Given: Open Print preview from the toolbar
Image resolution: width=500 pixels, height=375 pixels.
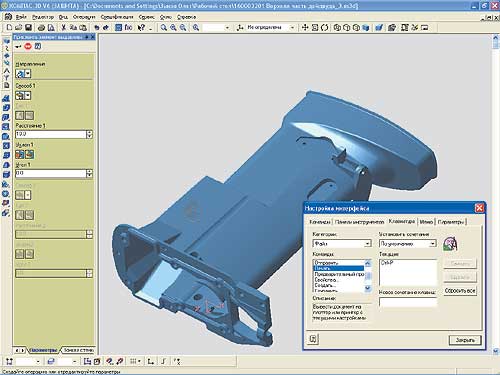Looking at the screenshot, I should coord(51,28).
